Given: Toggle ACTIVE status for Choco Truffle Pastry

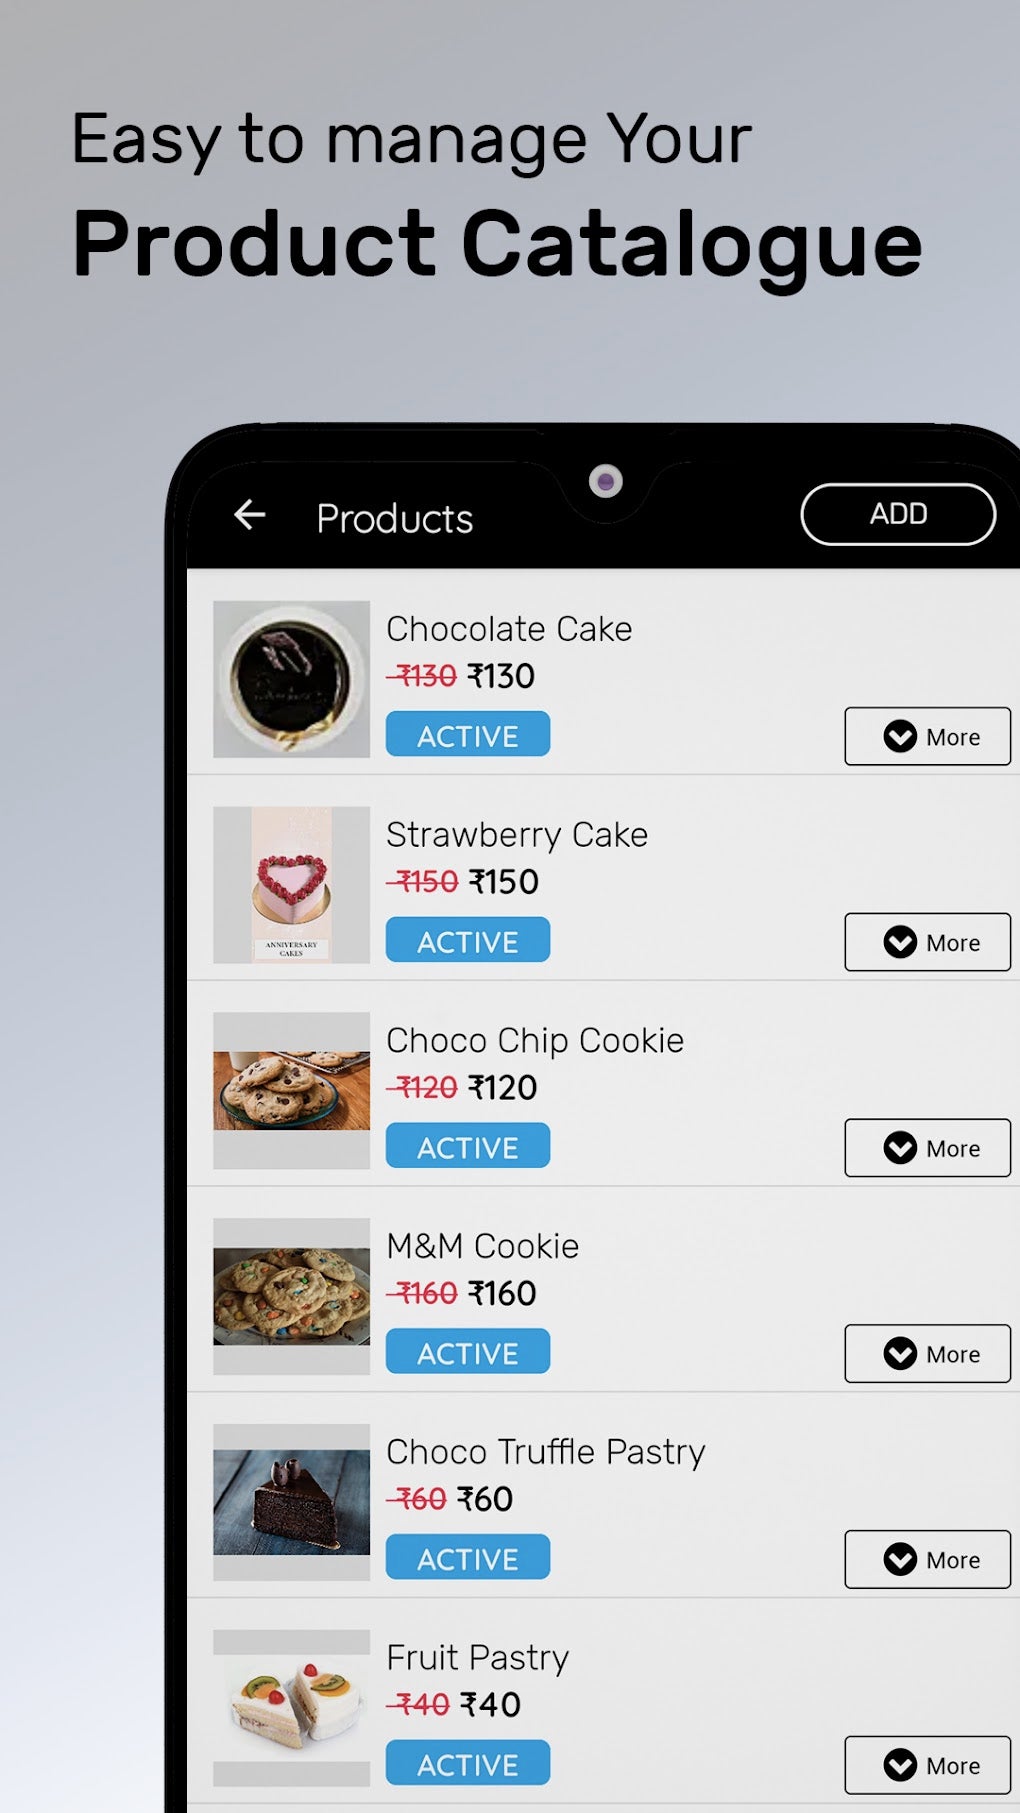Looking at the screenshot, I should (467, 1558).
